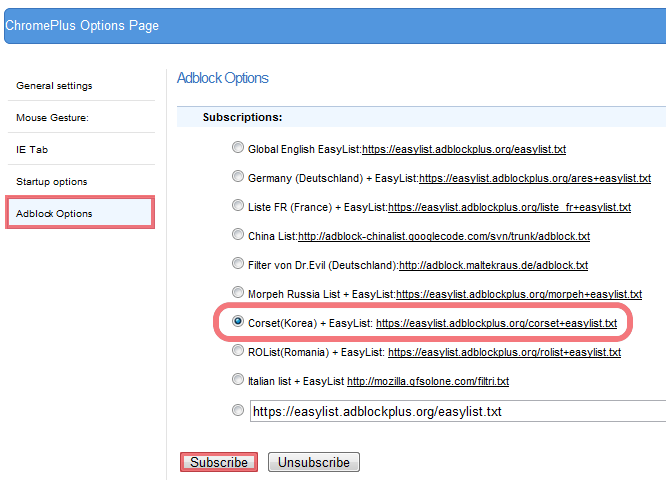This screenshot has height=480, width=666.
Task: Click the Adblock Options page heading
Action: point(223,78)
